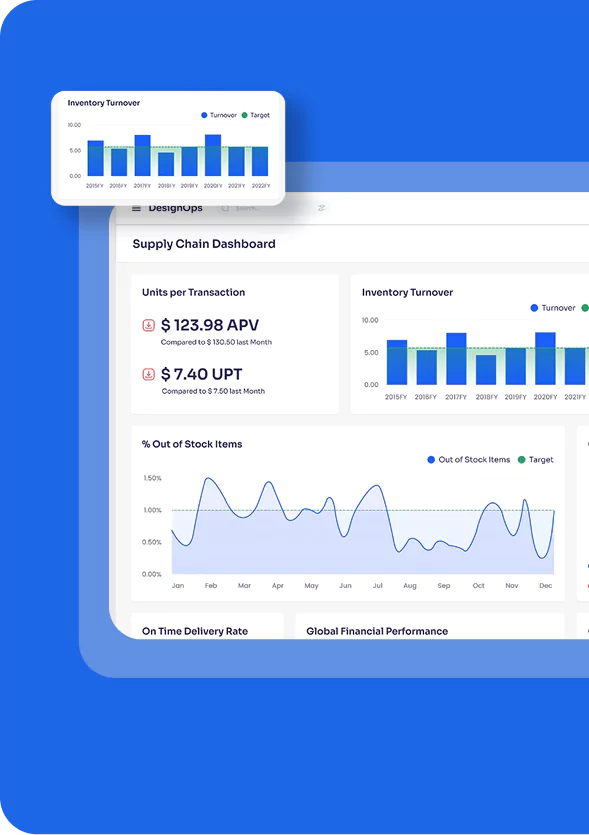589x835 pixels.
Task: Select the Supply Chain Dashboard heading
Action: pyautogui.click(x=204, y=244)
